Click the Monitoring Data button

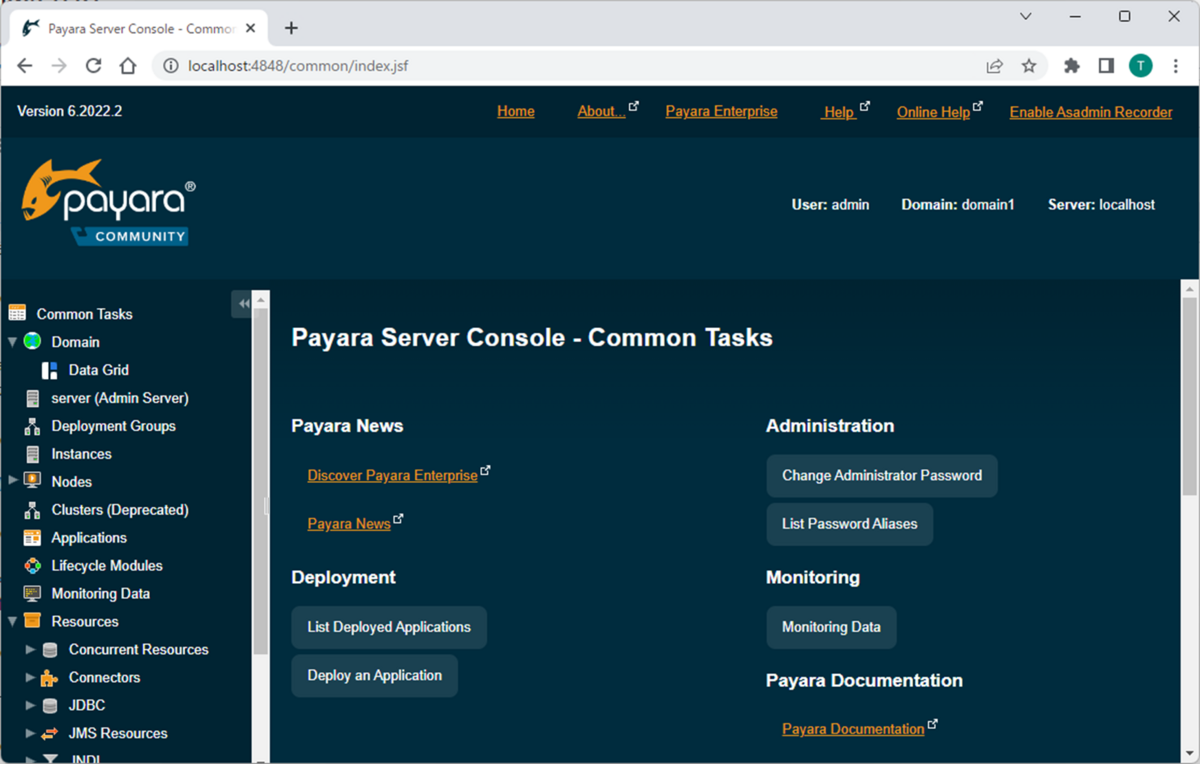point(832,627)
